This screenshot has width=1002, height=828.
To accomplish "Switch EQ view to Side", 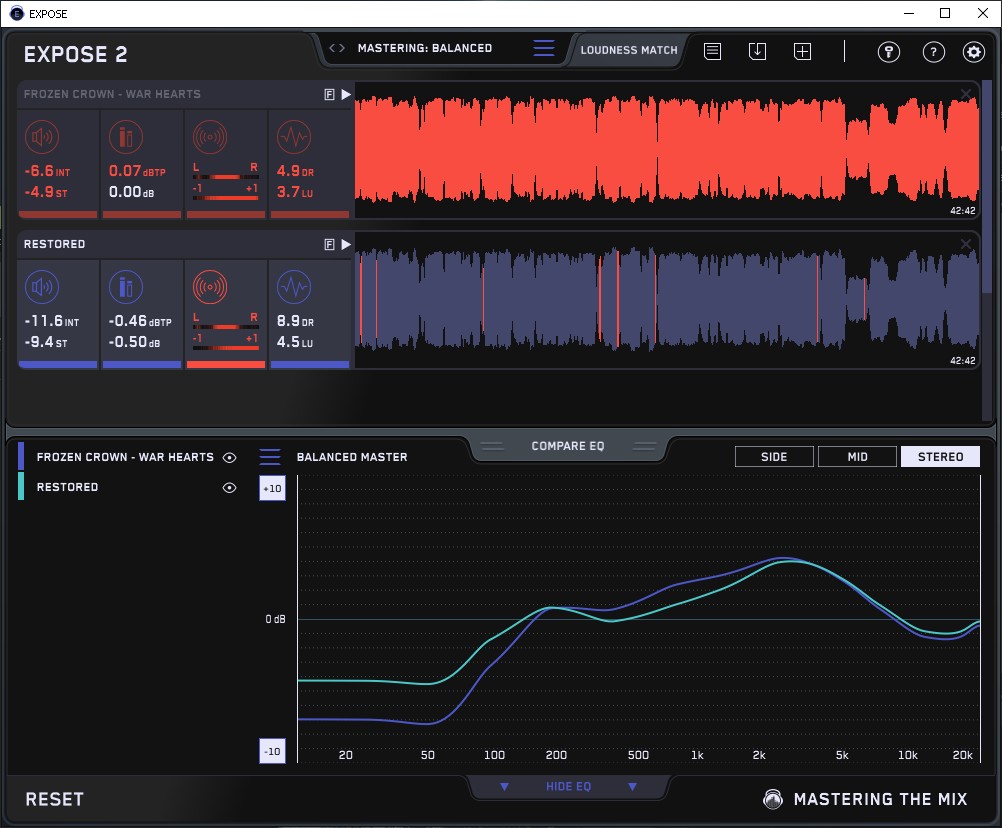I will 774,457.
